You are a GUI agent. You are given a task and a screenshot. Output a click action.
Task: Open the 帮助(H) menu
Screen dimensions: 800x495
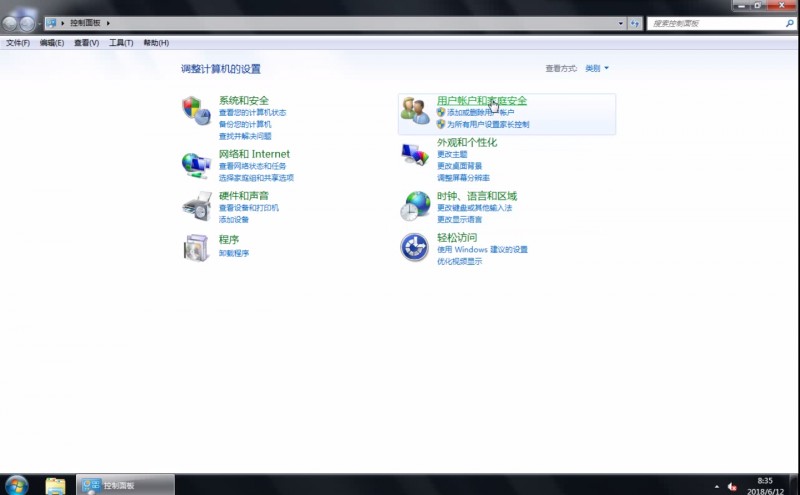tap(156, 43)
